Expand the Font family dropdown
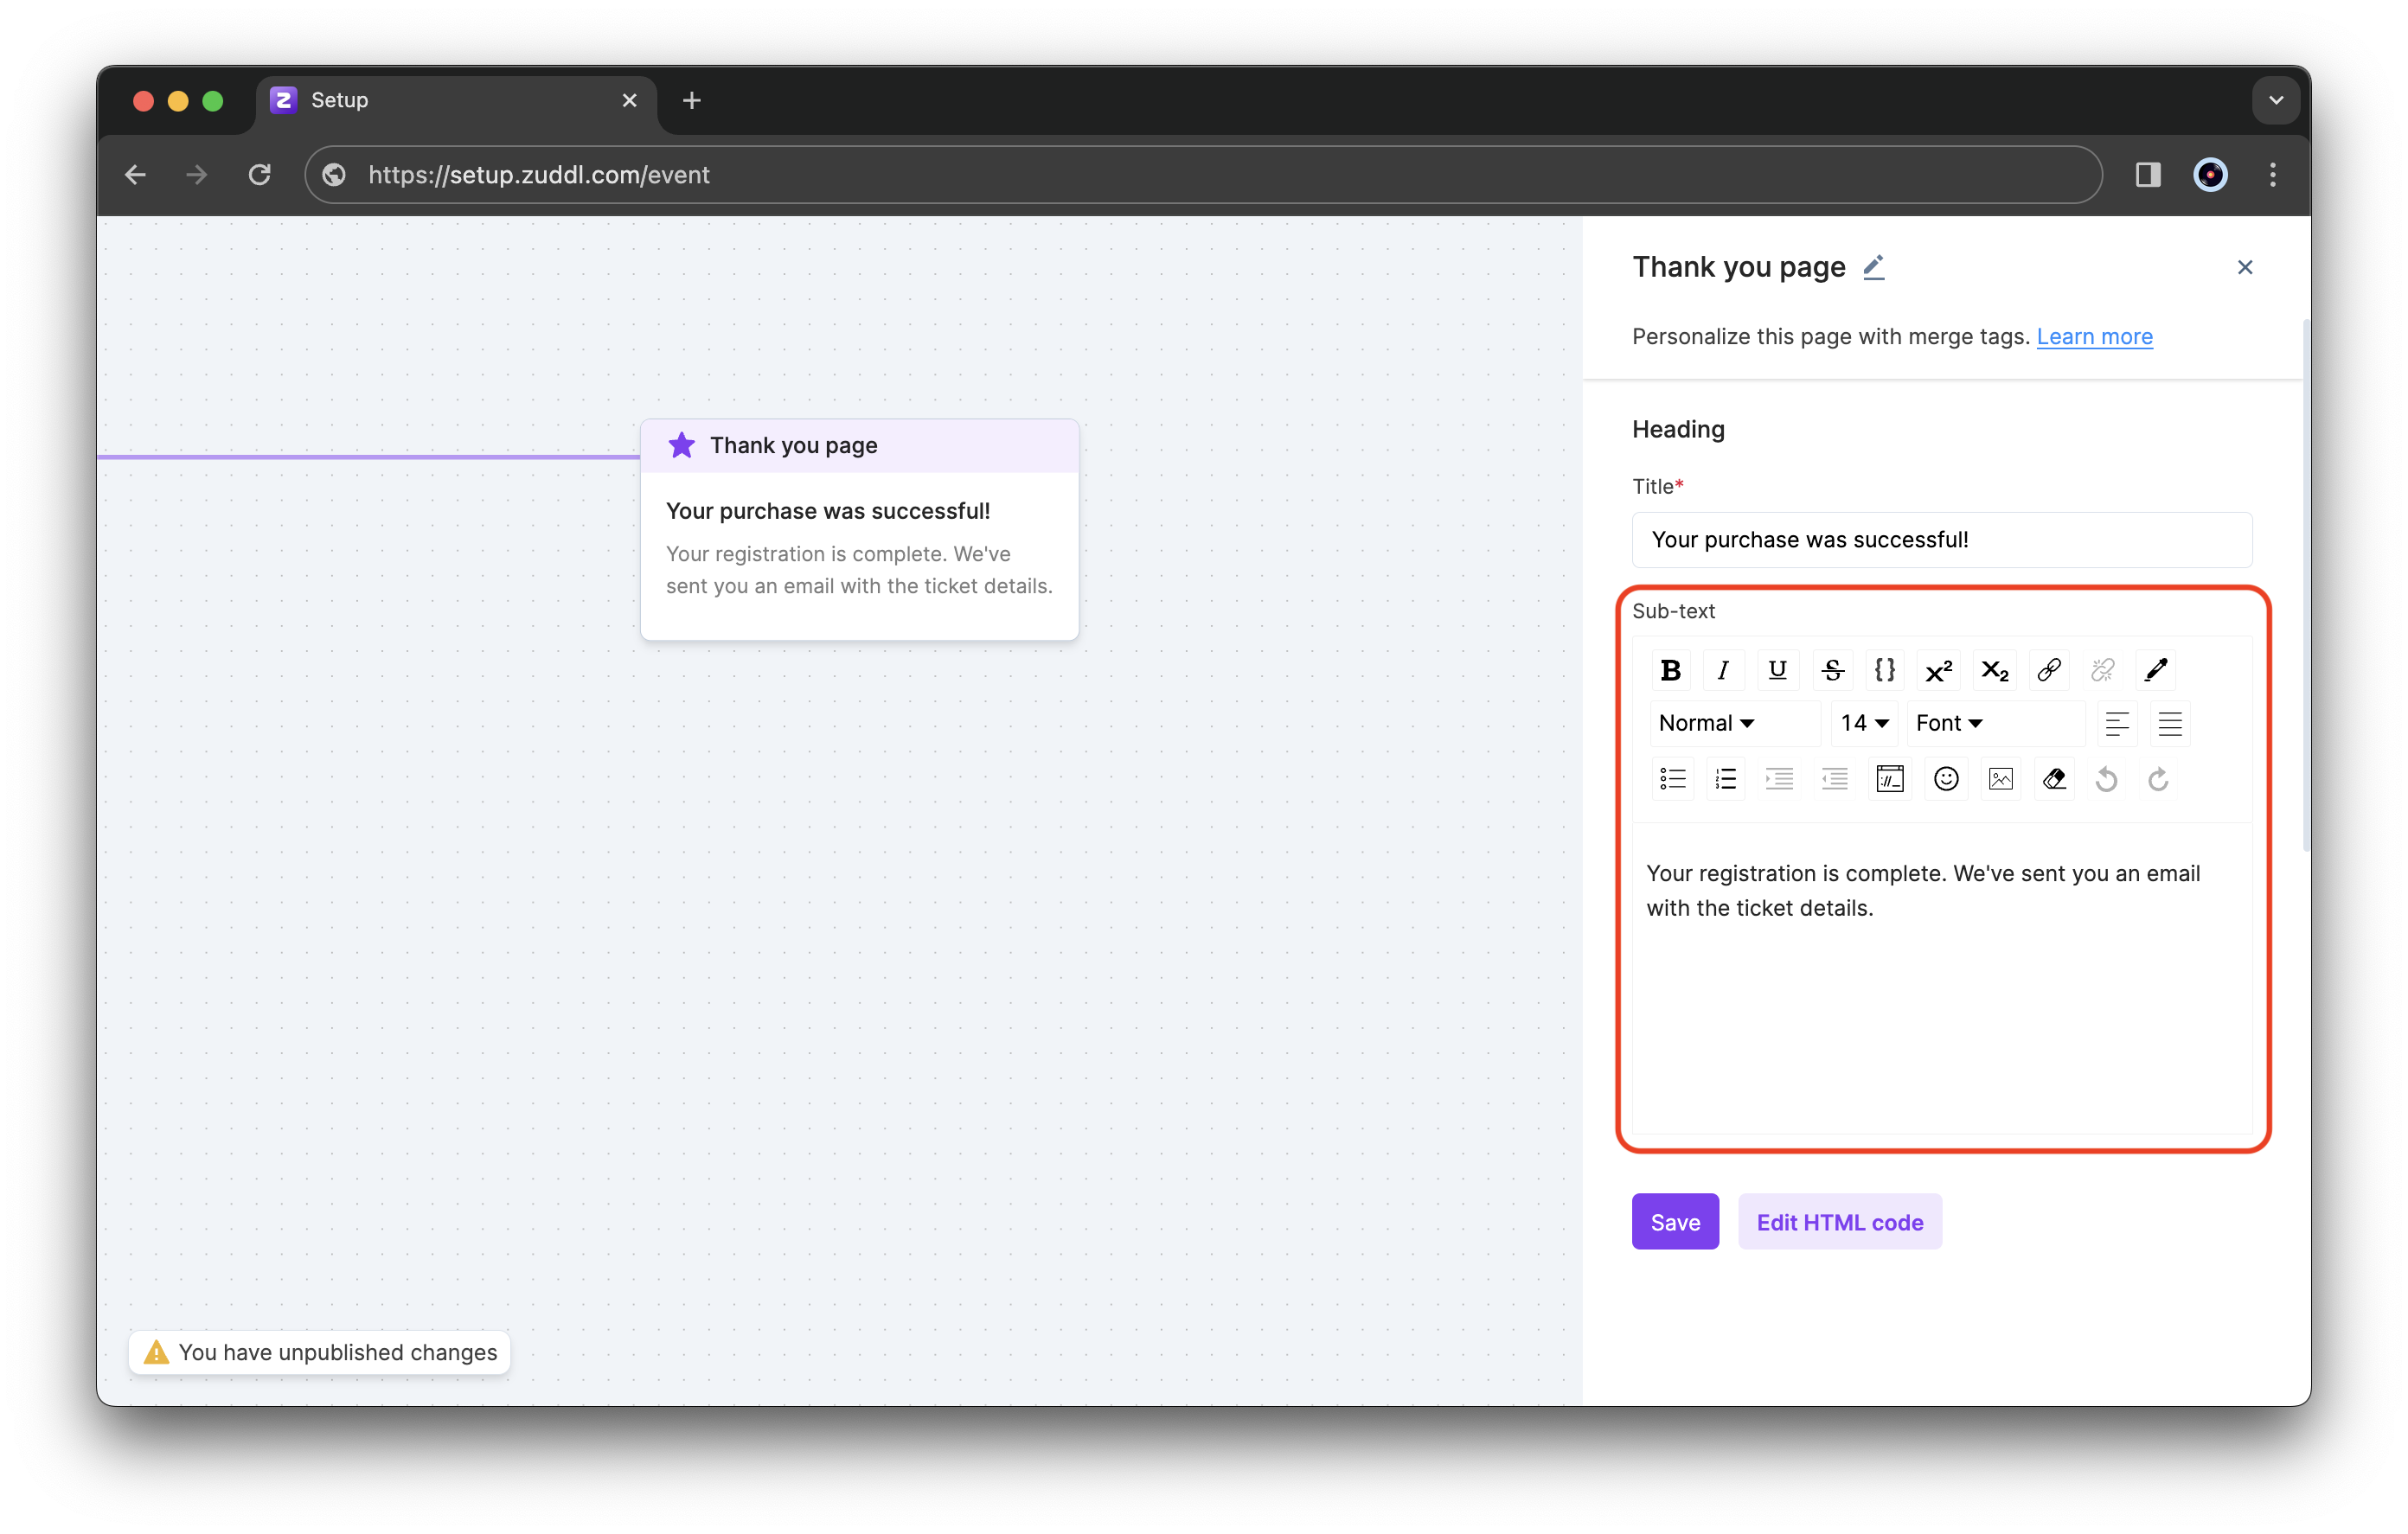 coord(1948,721)
